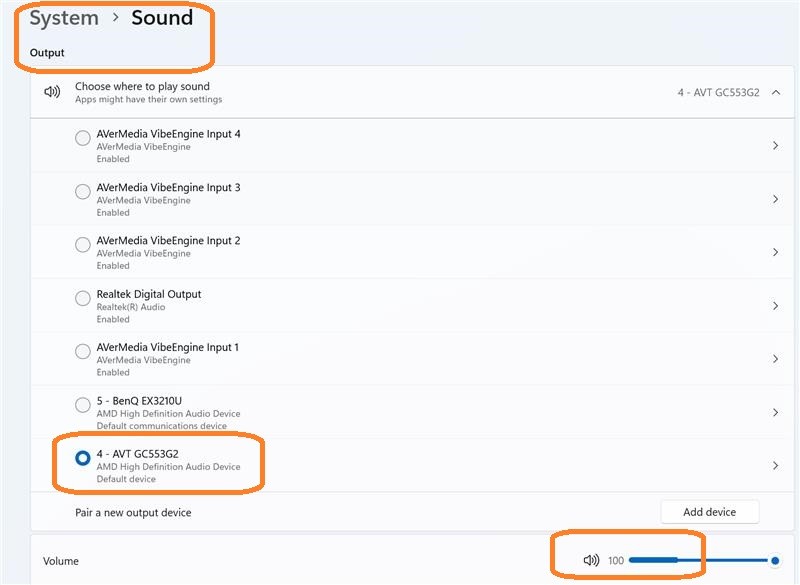Select AVerMedia VibeEngine Input 3 radio button

[x=83, y=193]
